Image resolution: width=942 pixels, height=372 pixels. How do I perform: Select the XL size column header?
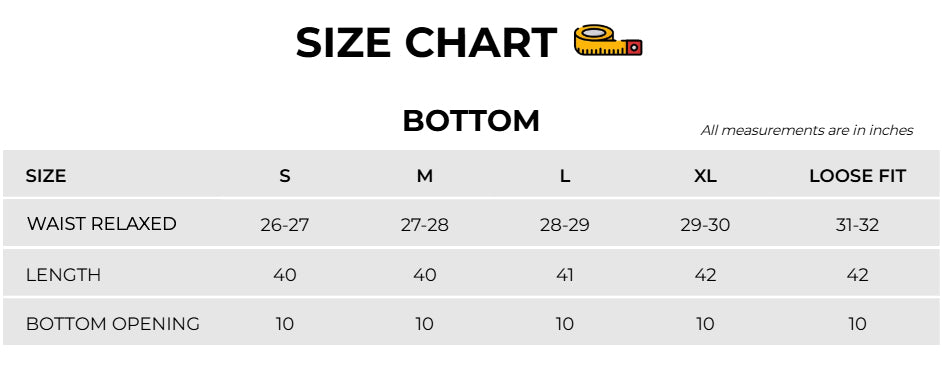tap(705, 176)
